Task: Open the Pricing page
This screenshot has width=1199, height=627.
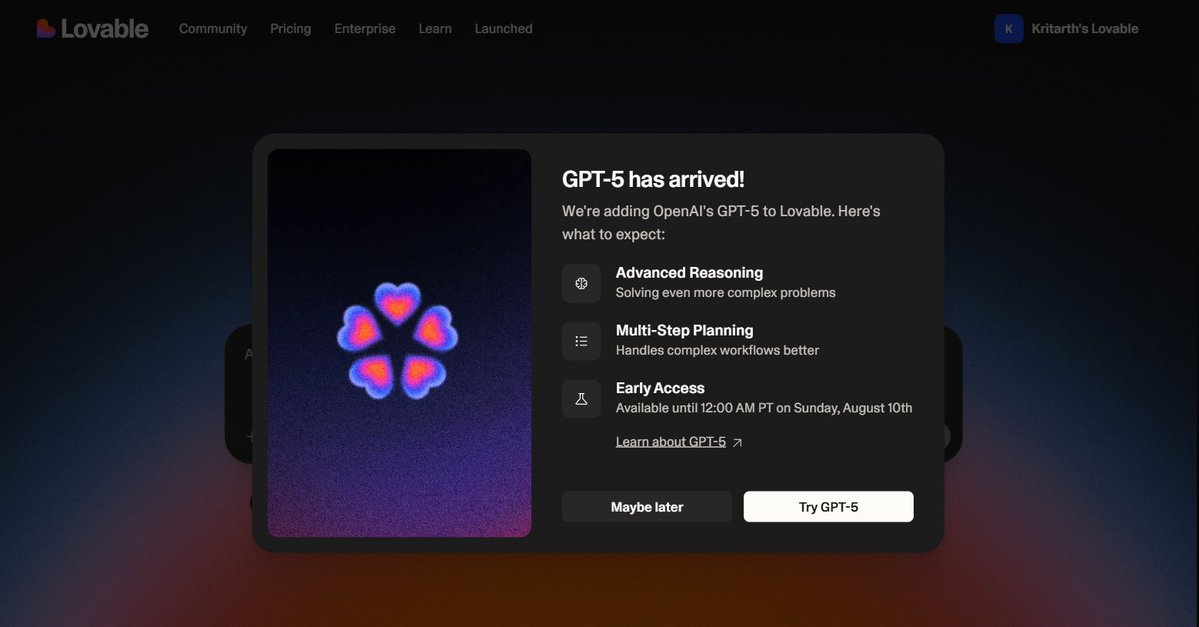Action: (291, 29)
